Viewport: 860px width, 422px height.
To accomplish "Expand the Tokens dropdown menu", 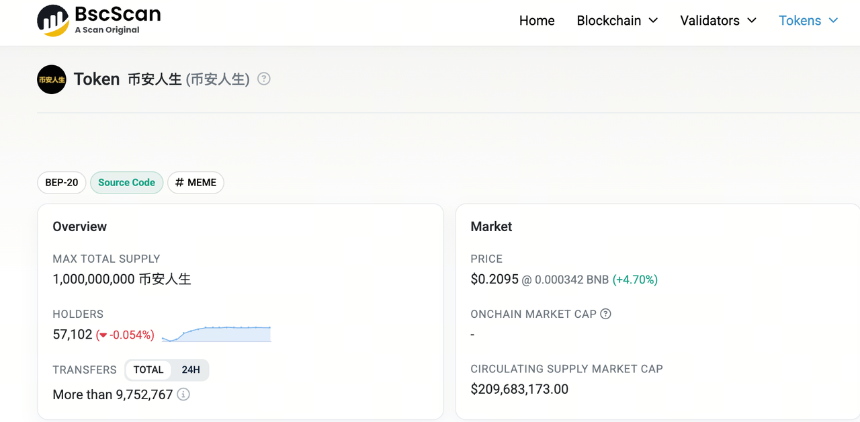I will (x=808, y=21).
